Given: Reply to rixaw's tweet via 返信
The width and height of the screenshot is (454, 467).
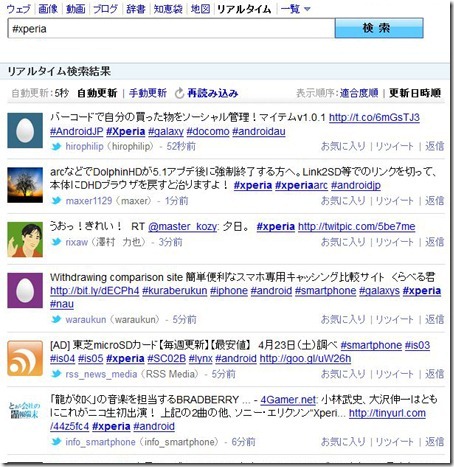Looking at the screenshot, I should pos(434,242).
